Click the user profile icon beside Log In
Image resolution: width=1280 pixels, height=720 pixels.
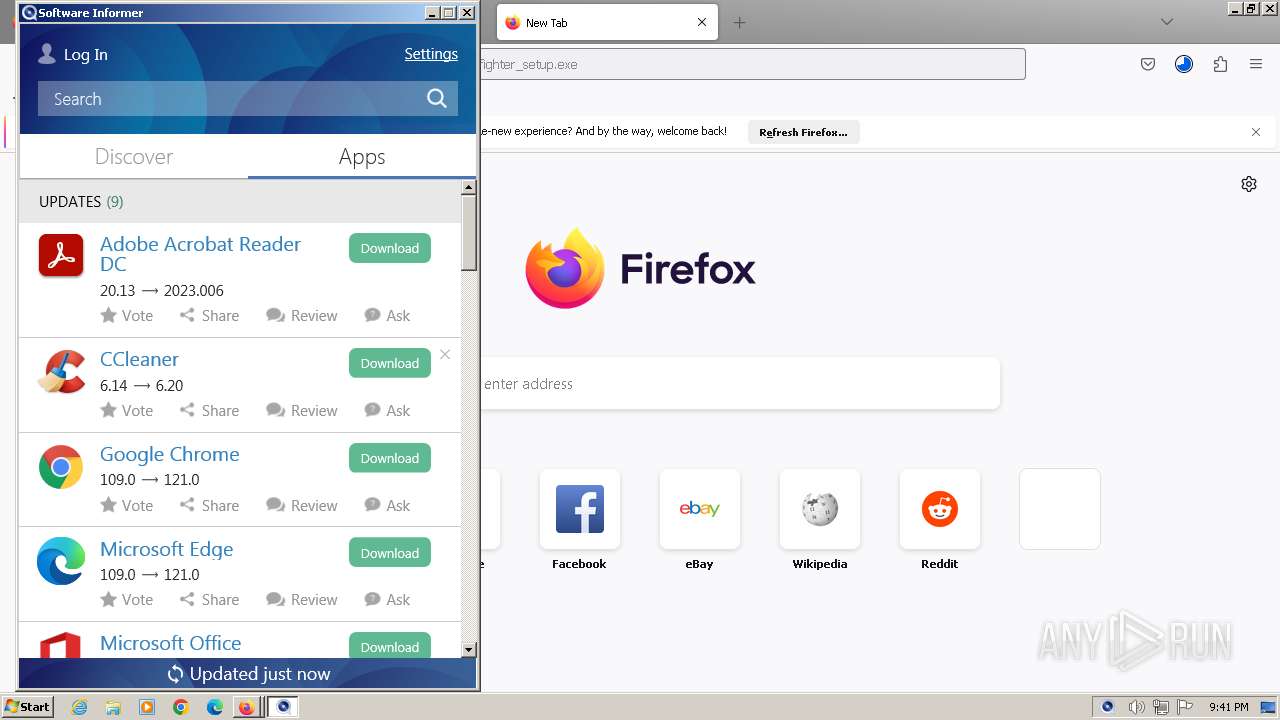pos(47,54)
